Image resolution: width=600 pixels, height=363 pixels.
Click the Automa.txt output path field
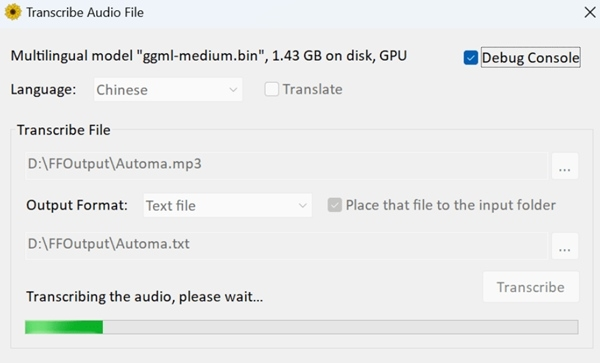tap(287, 246)
